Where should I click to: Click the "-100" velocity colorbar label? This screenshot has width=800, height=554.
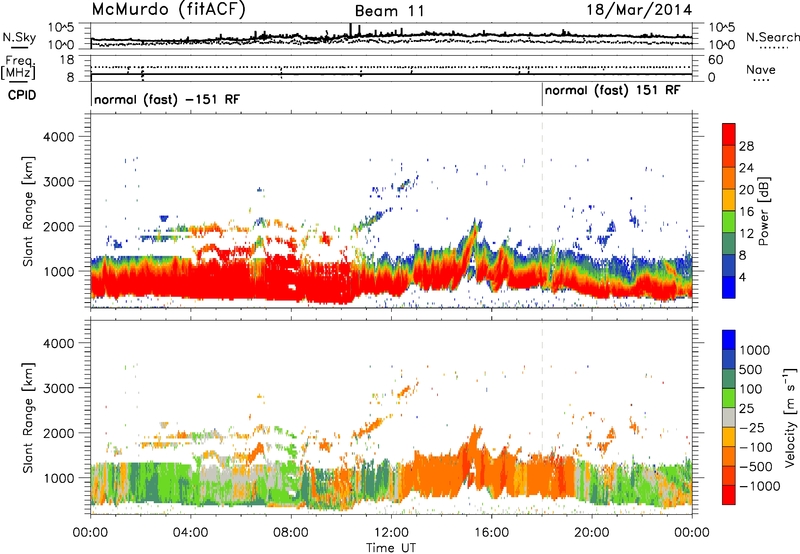coord(756,447)
